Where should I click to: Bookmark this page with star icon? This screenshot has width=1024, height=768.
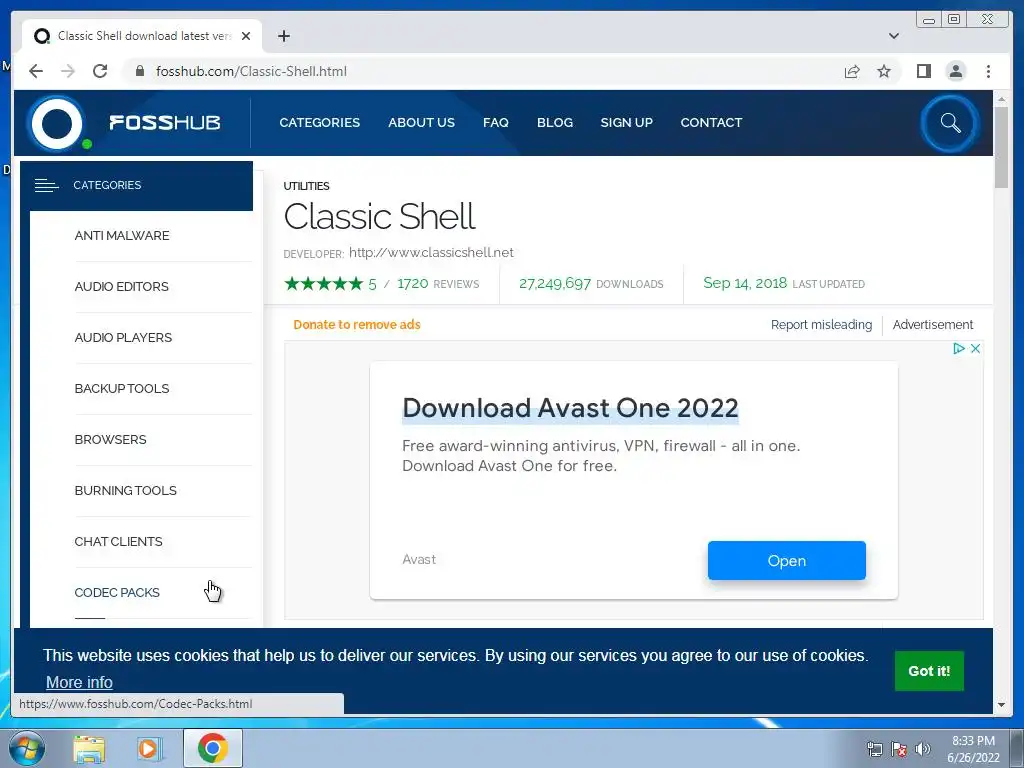click(x=884, y=71)
